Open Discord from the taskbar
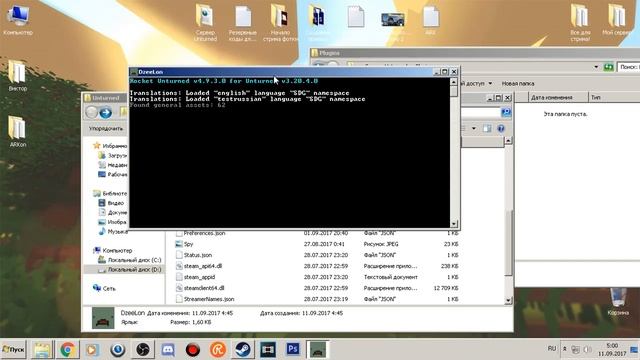640x360 pixels. pos(168,350)
